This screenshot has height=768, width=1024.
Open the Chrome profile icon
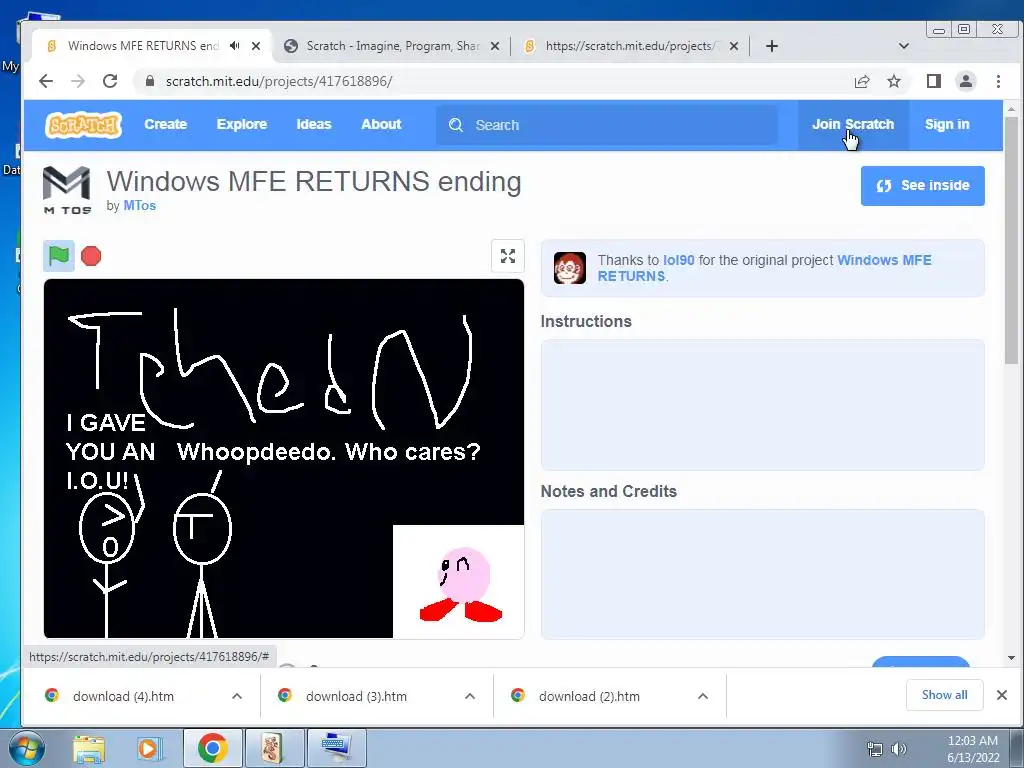[965, 81]
